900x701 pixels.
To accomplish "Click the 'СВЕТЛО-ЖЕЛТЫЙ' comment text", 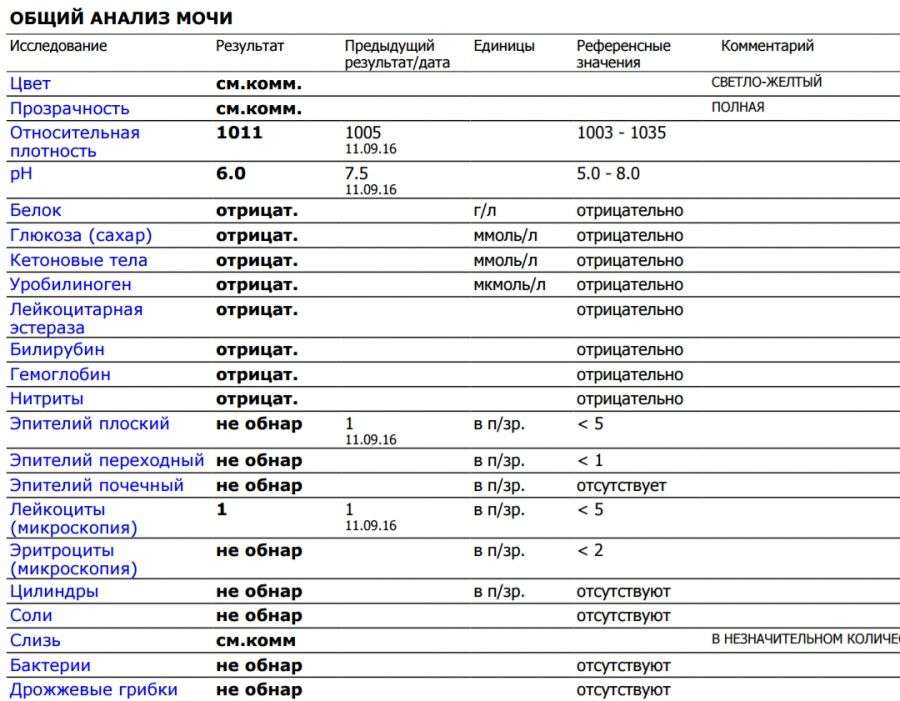I will [x=766, y=83].
